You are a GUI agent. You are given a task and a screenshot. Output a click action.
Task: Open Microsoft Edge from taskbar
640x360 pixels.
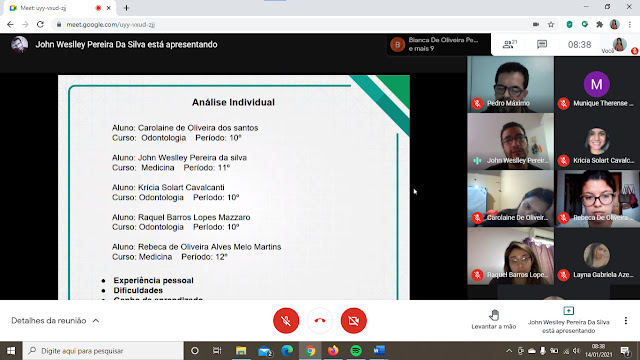(x=287, y=351)
